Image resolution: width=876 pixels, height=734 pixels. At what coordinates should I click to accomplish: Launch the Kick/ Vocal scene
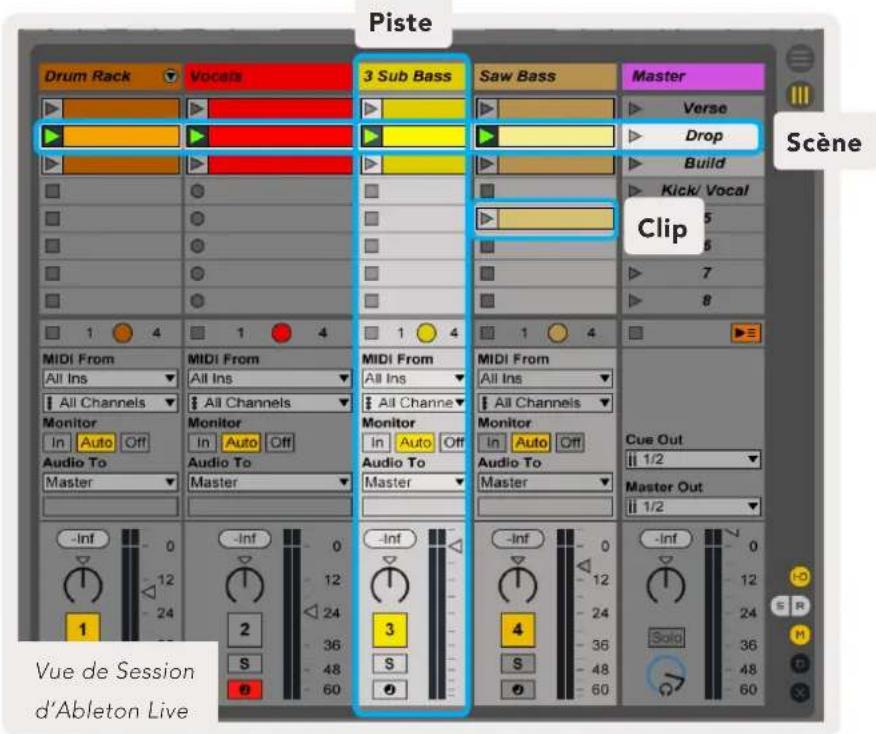click(x=635, y=190)
